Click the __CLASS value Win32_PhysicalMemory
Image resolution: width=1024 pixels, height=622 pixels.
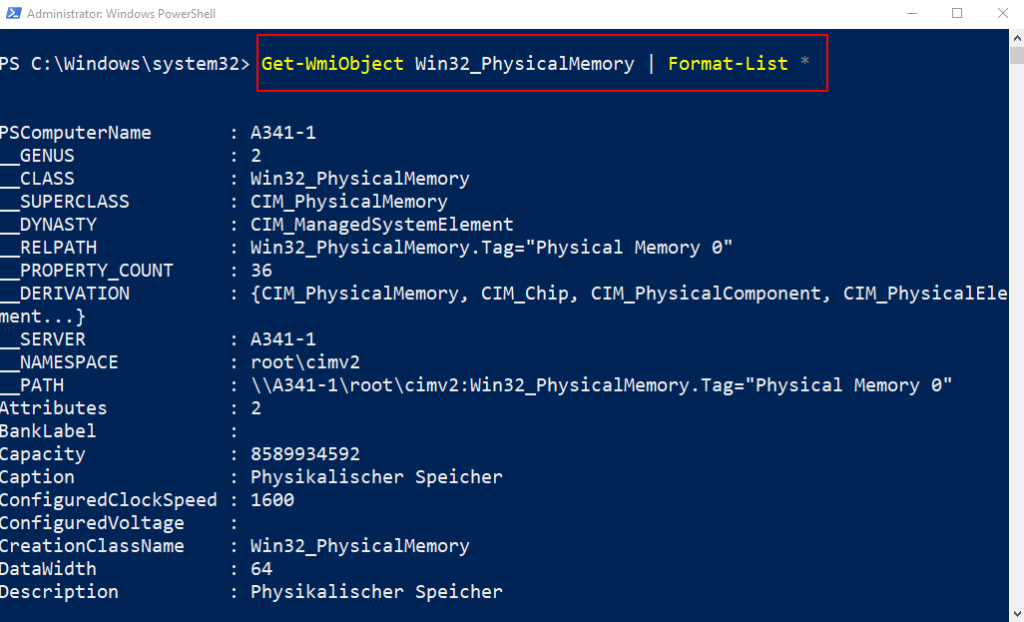tap(360, 178)
